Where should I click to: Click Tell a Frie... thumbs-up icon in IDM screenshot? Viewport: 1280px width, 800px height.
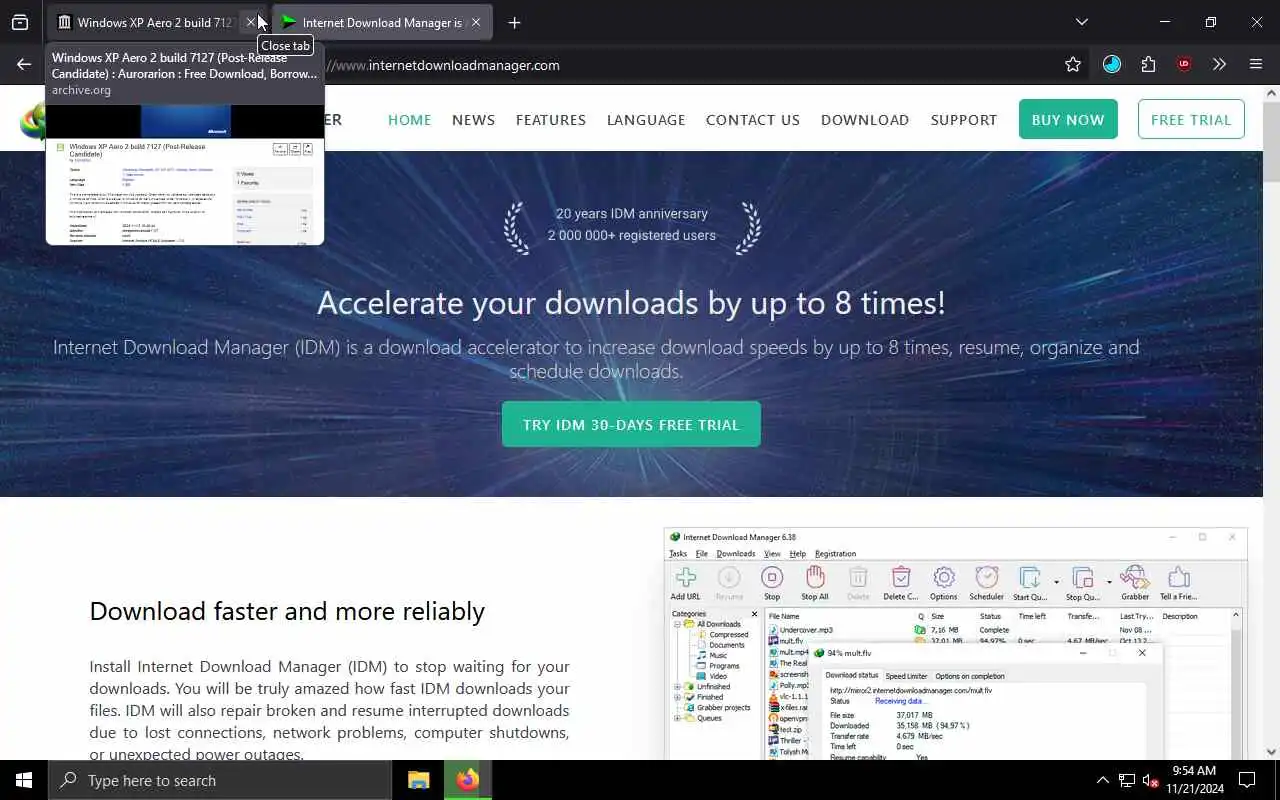(1179, 583)
